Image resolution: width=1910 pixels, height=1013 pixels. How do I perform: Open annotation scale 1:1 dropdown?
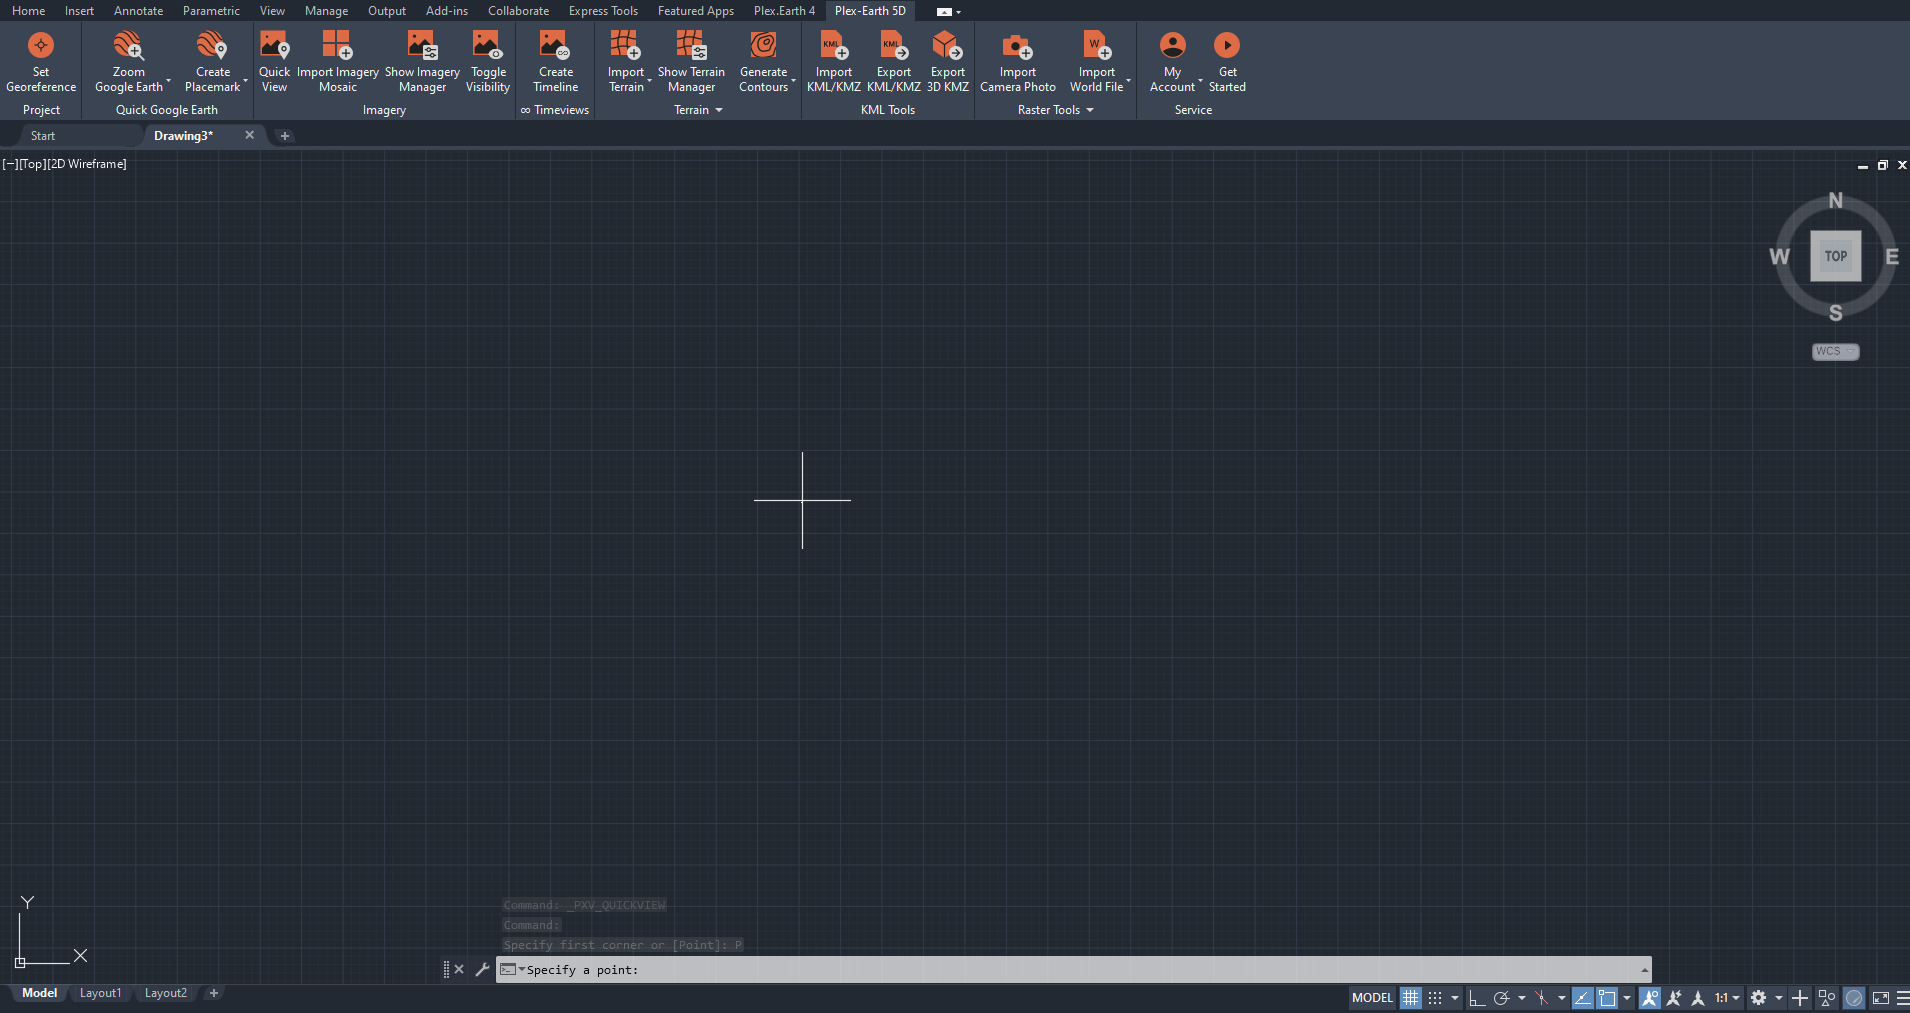point(1727,998)
